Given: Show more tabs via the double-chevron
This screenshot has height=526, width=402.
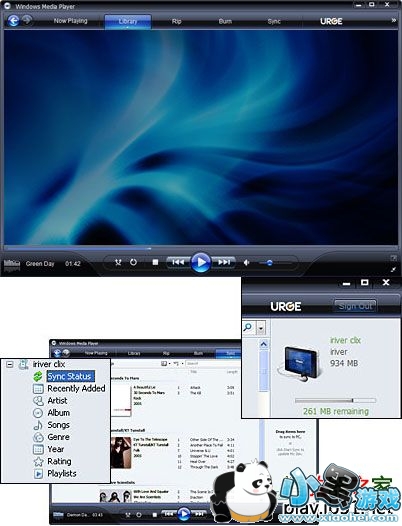Looking at the screenshot, I should coord(394,20).
